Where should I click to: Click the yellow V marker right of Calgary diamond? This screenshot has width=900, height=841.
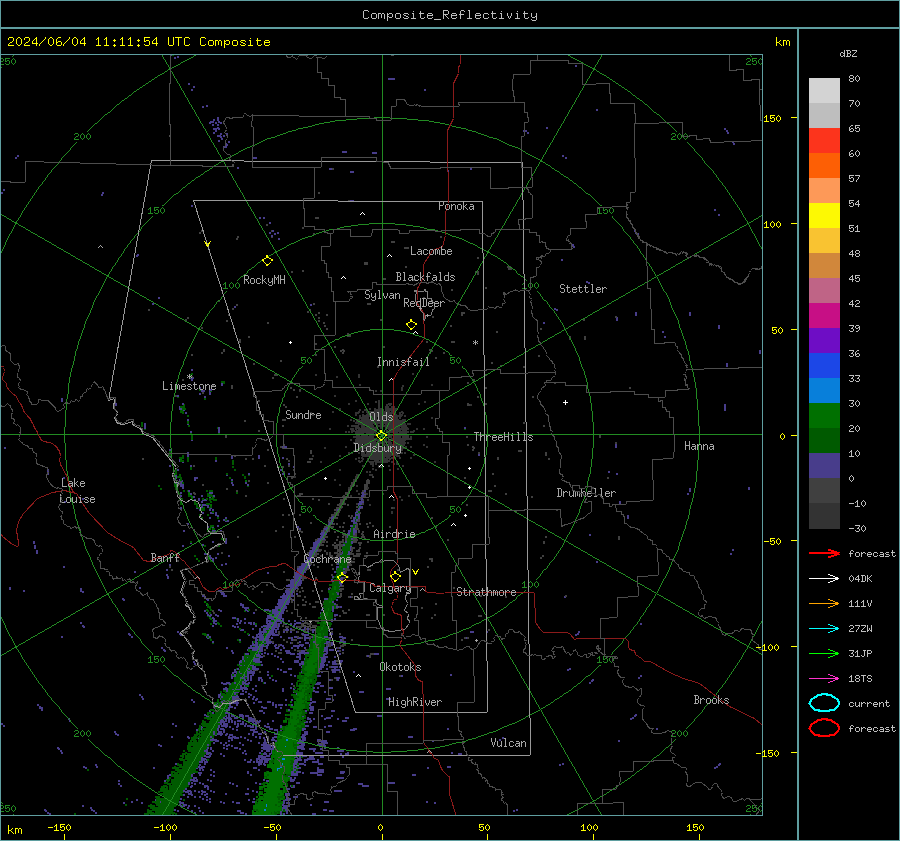tap(416, 572)
